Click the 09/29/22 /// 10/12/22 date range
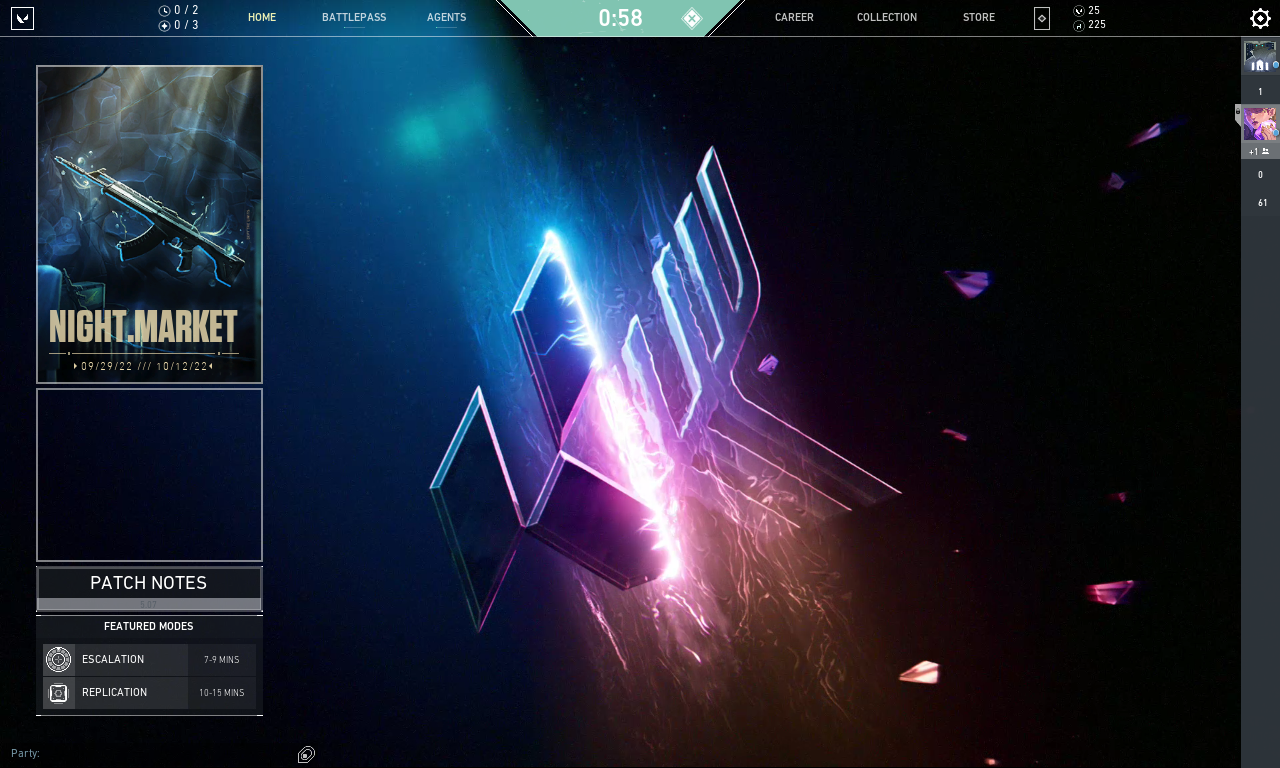The image size is (1280, 768). 144,366
